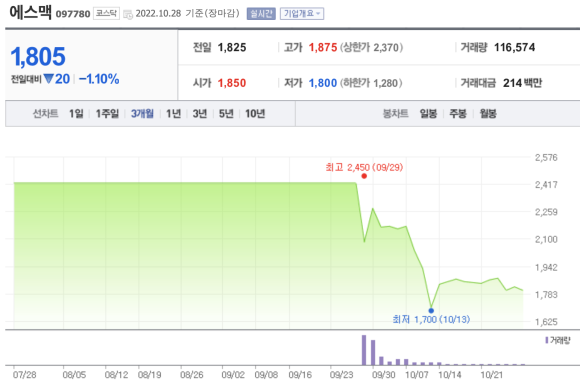
Task: Select the 3개월 line chart tab
Action: [142, 114]
